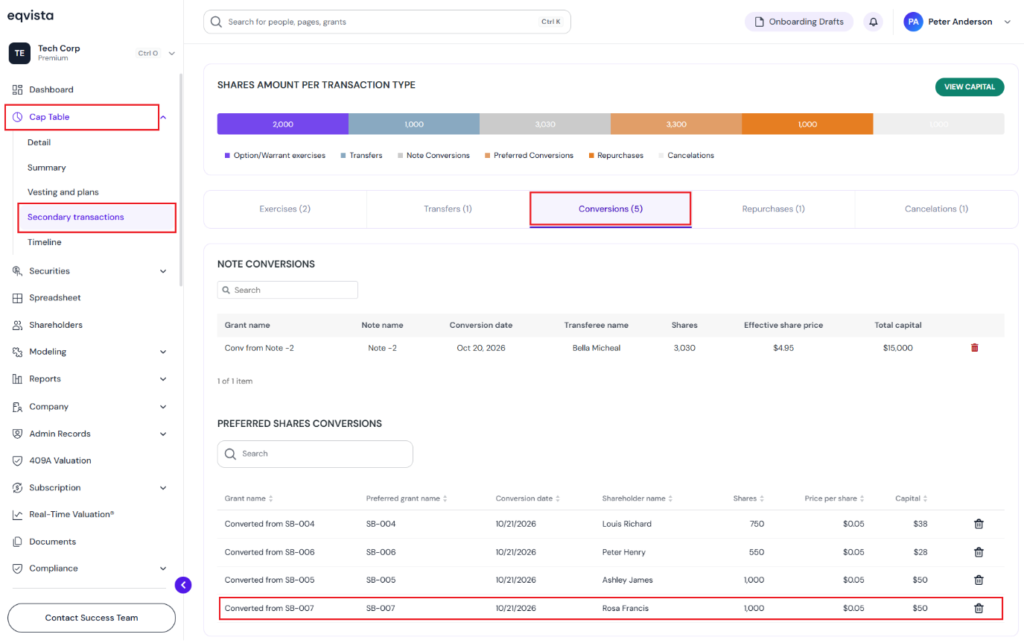
Task: Click the Company building icon
Action: (17, 407)
